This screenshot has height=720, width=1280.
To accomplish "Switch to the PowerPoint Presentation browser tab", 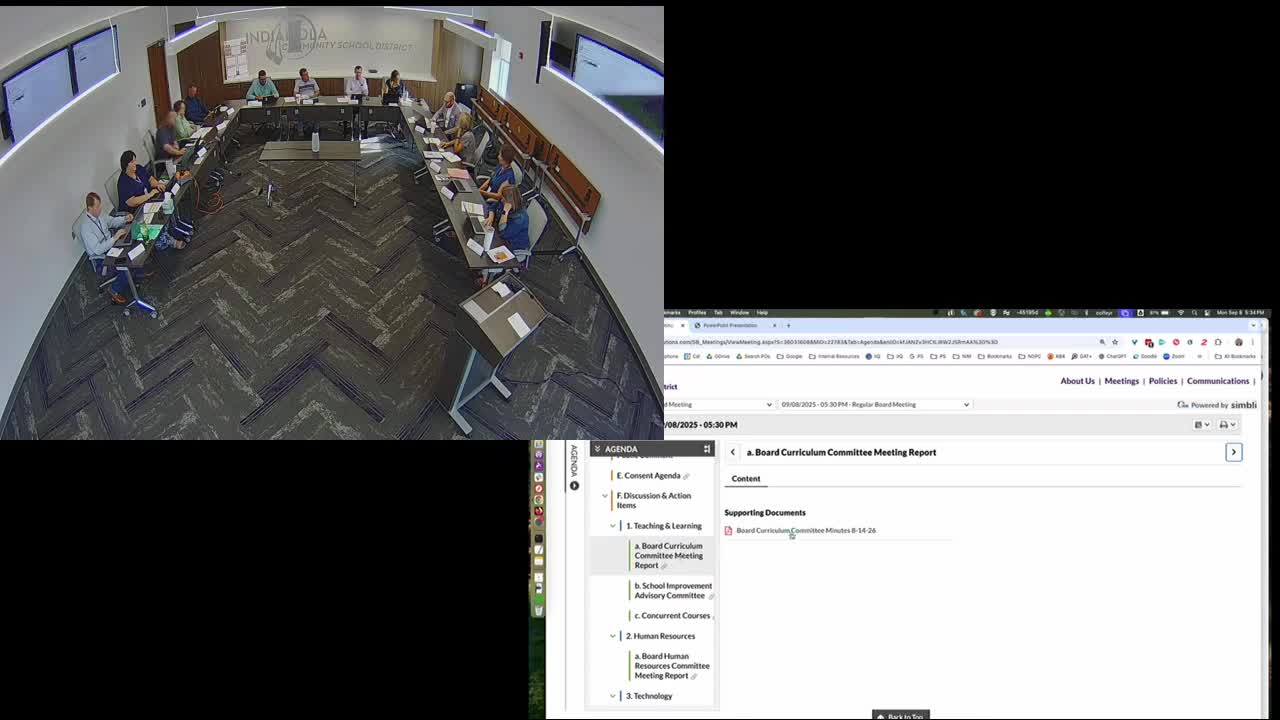I will pyautogui.click(x=730, y=325).
